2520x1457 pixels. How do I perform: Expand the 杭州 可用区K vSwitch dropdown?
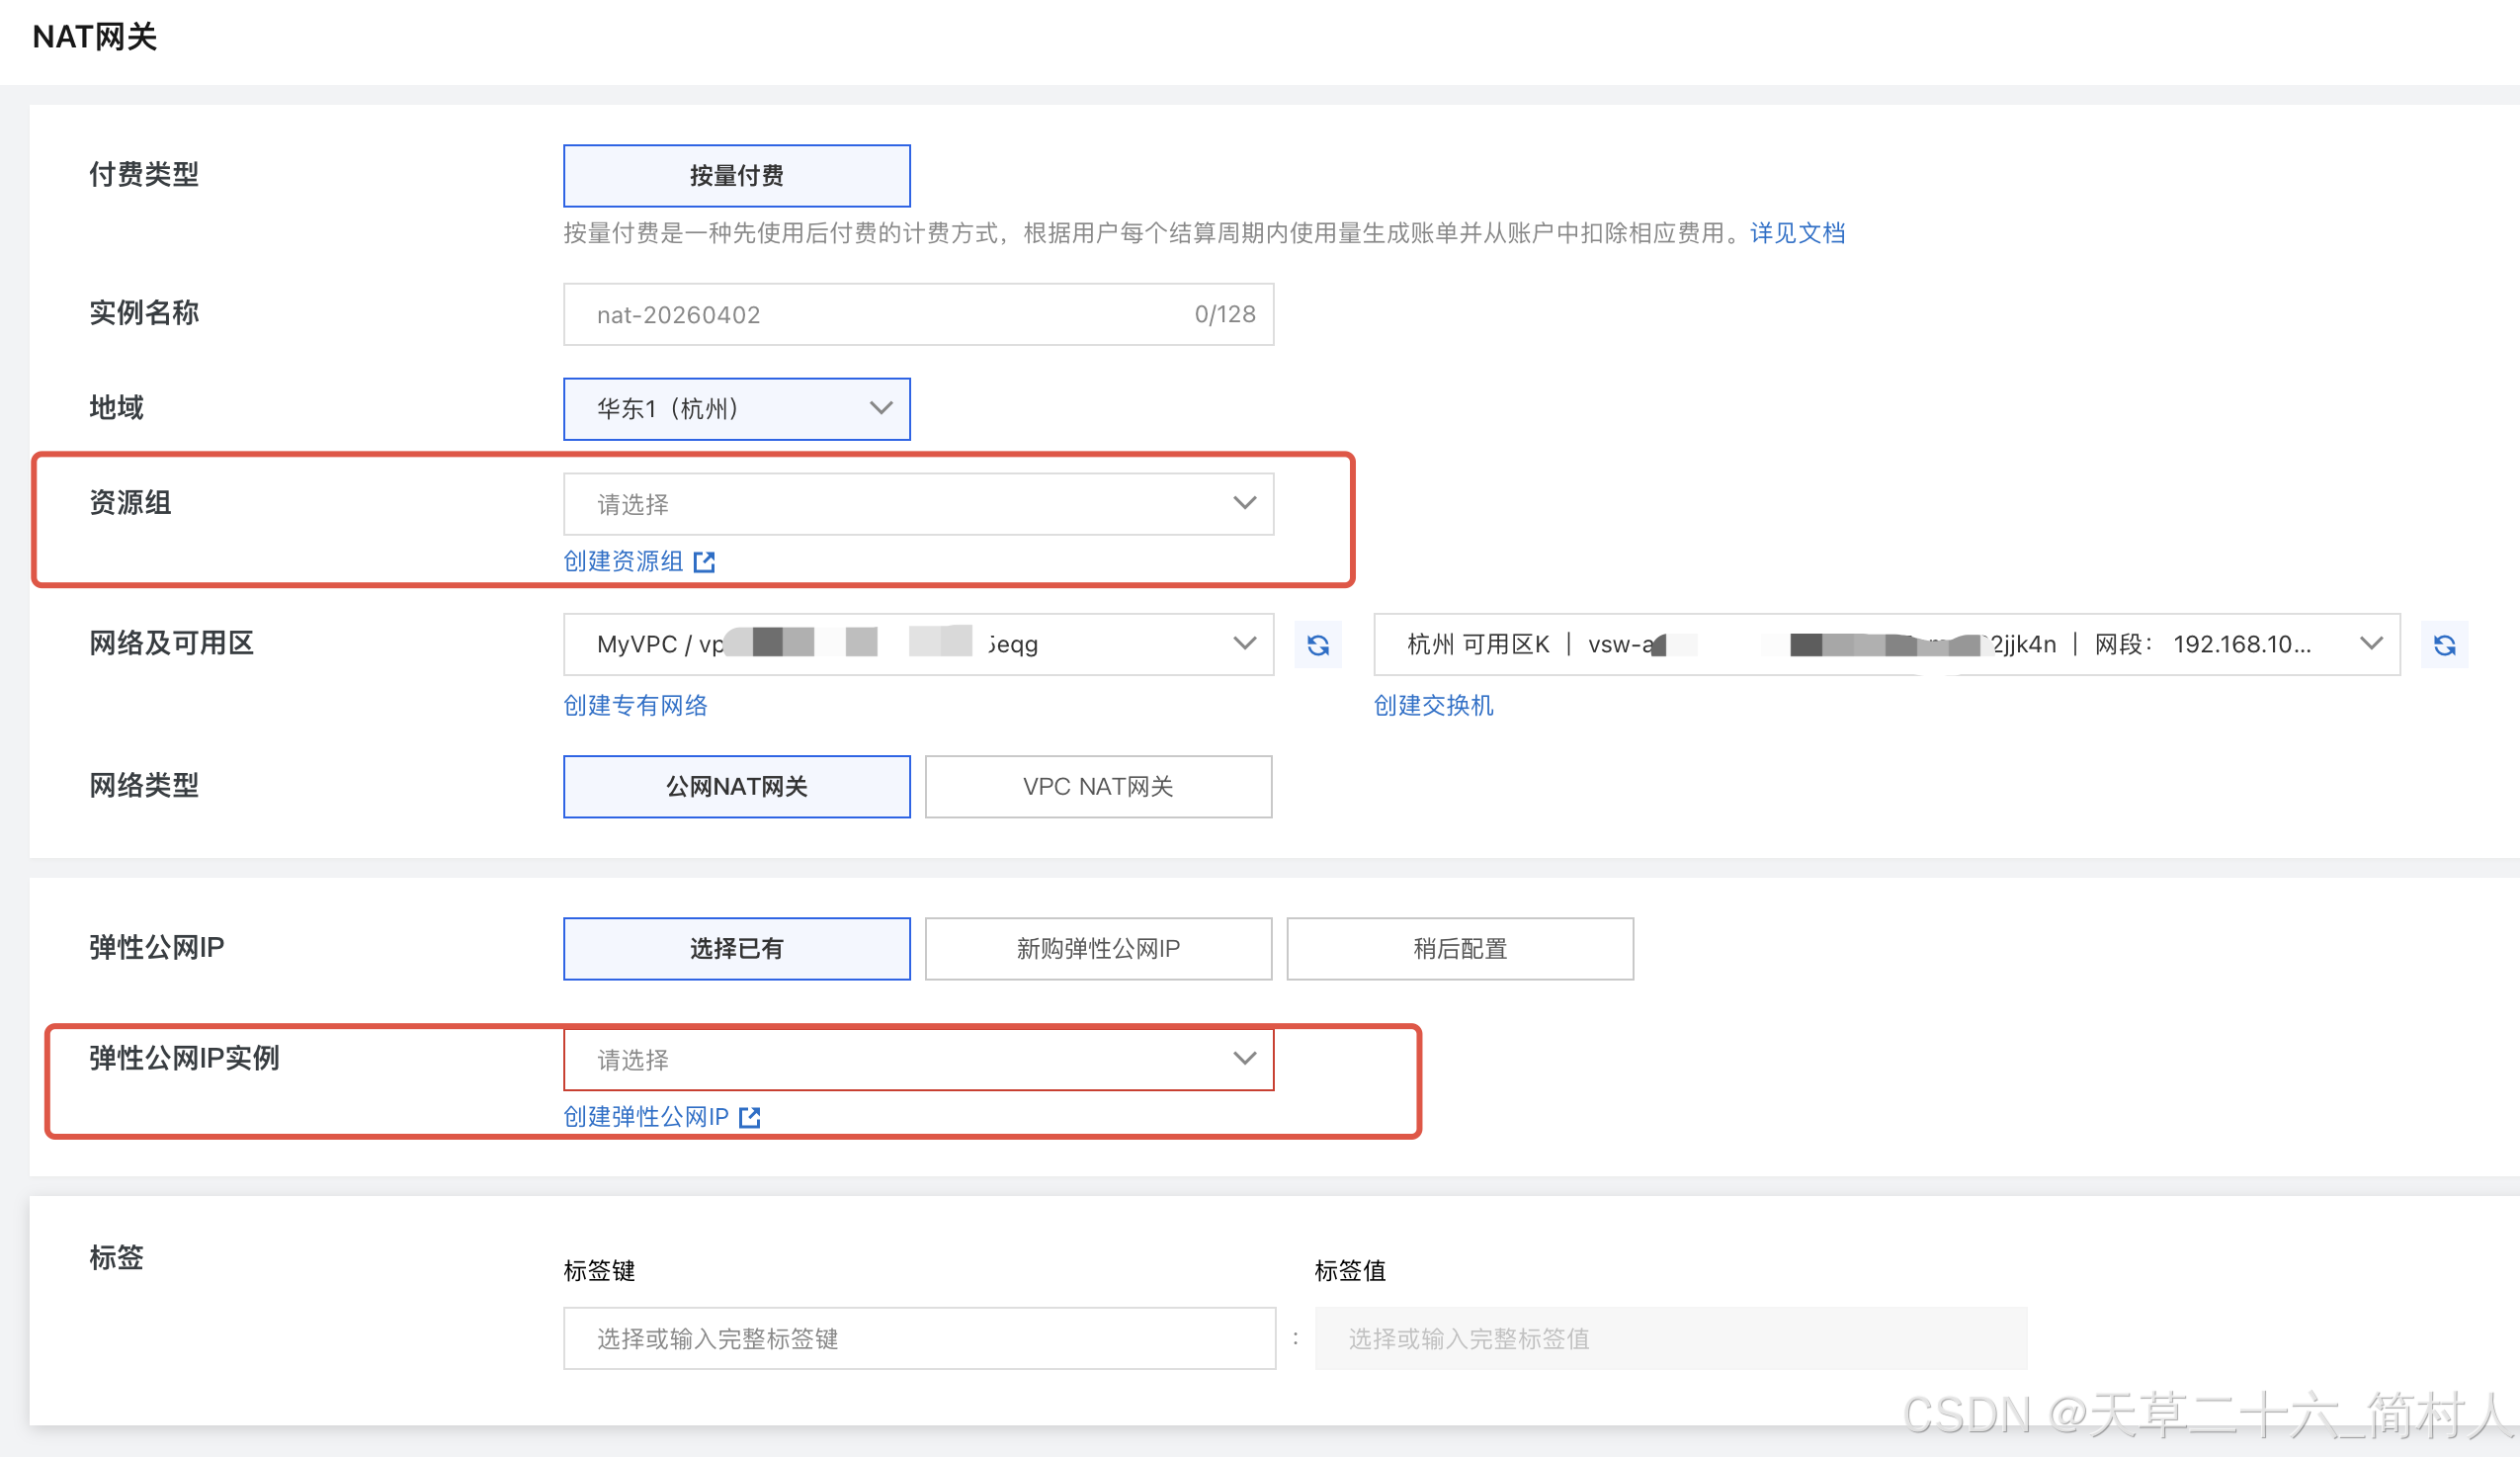(x=1885, y=645)
